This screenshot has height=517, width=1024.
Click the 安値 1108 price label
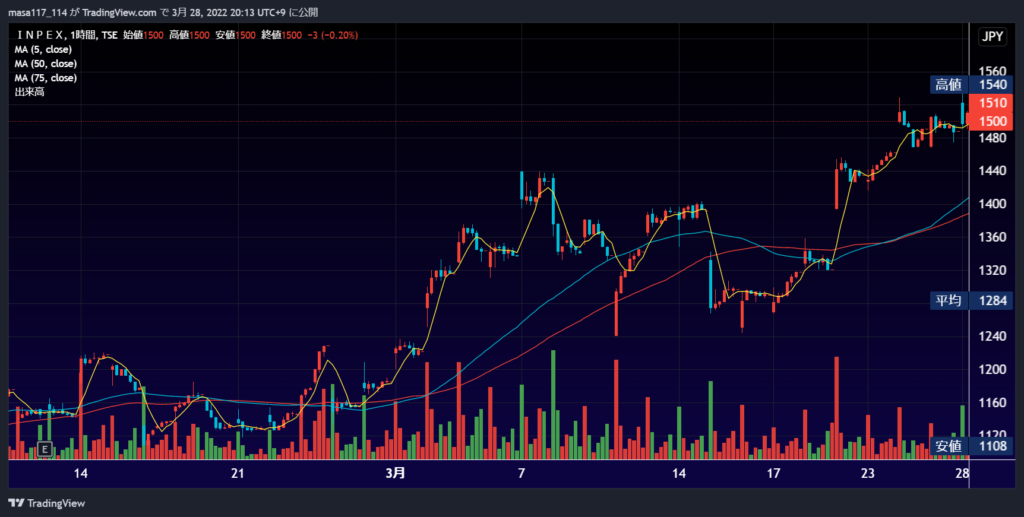pyautogui.click(x=971, y=446)
